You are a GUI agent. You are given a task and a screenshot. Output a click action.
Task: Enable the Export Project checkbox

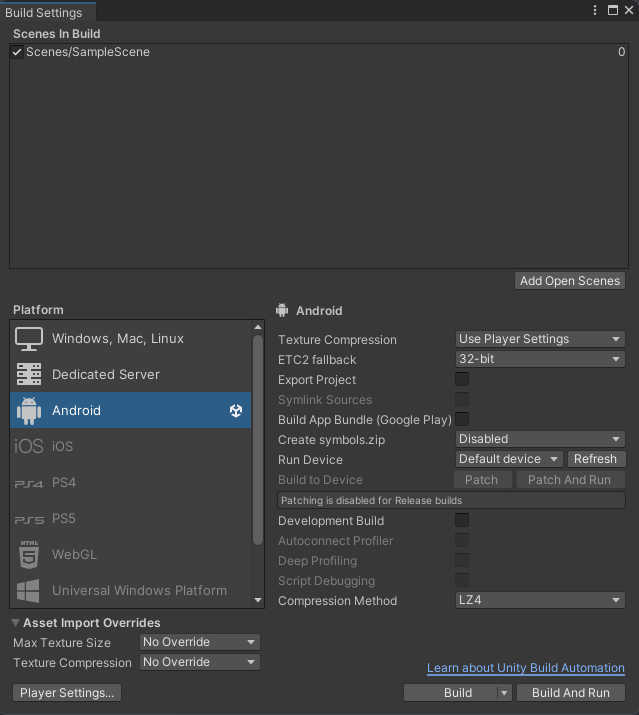(x=462, y=379)
